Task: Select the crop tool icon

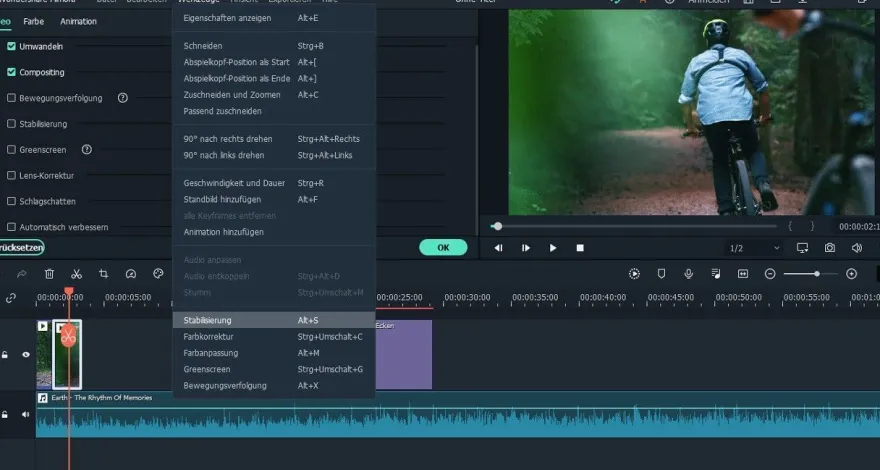Action: (103, 274)
